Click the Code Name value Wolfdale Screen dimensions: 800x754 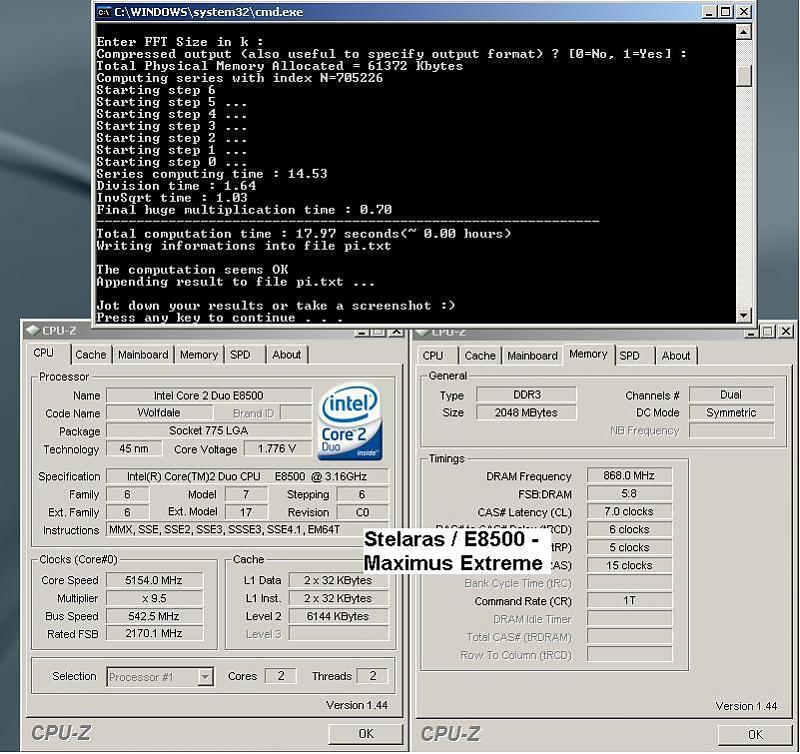(159, 413)
